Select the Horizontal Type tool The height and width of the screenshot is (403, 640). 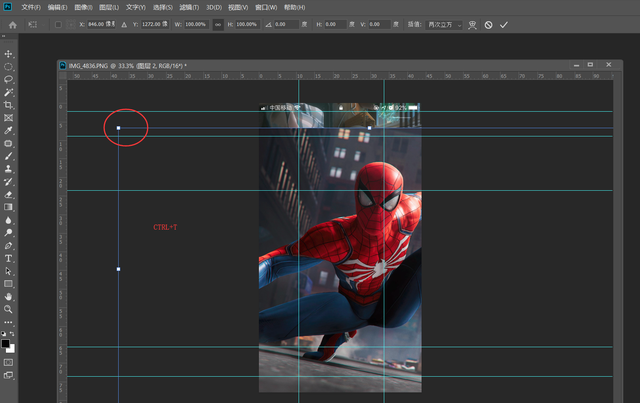tap(9, 258)
